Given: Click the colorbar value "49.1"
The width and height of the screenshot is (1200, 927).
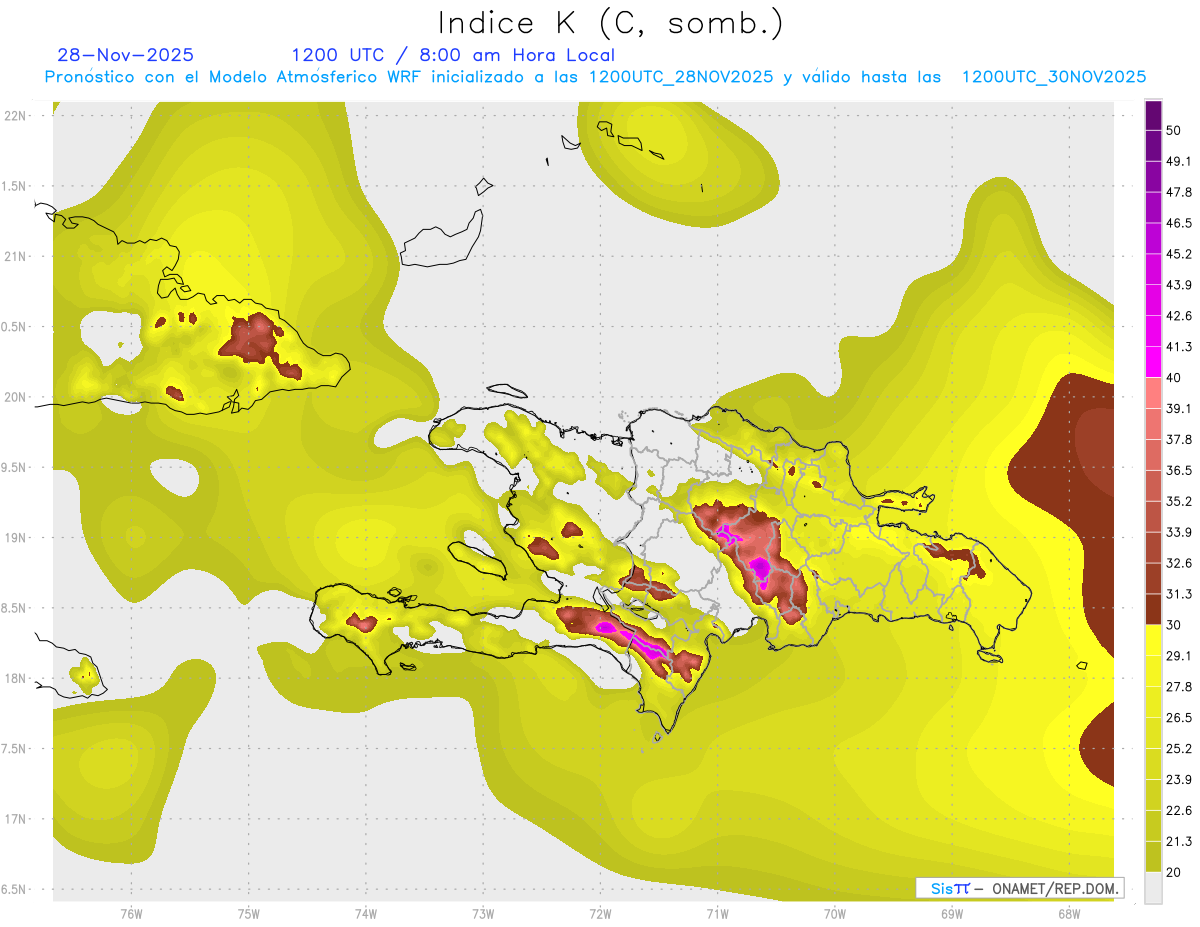Looking at the screenshot, I should click(1179, 161).
